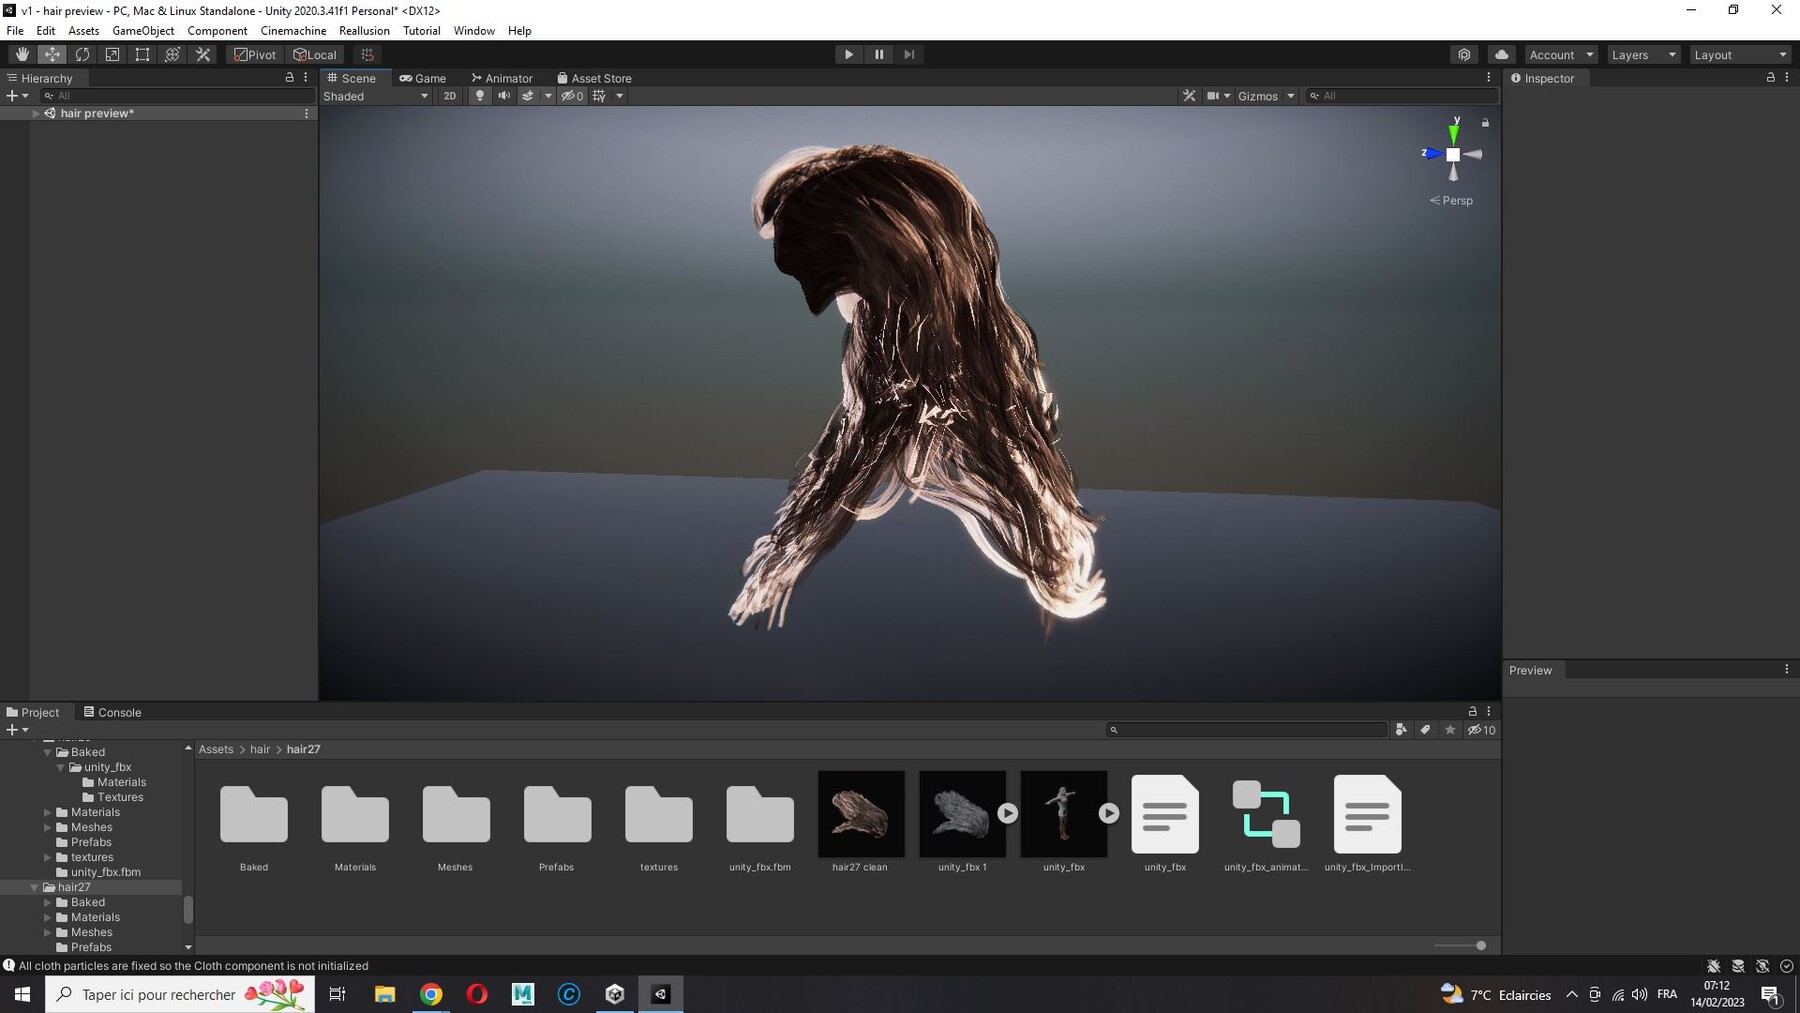Open the Gizmos dropdown
1800x1013 pixels.
(1266, 96)
